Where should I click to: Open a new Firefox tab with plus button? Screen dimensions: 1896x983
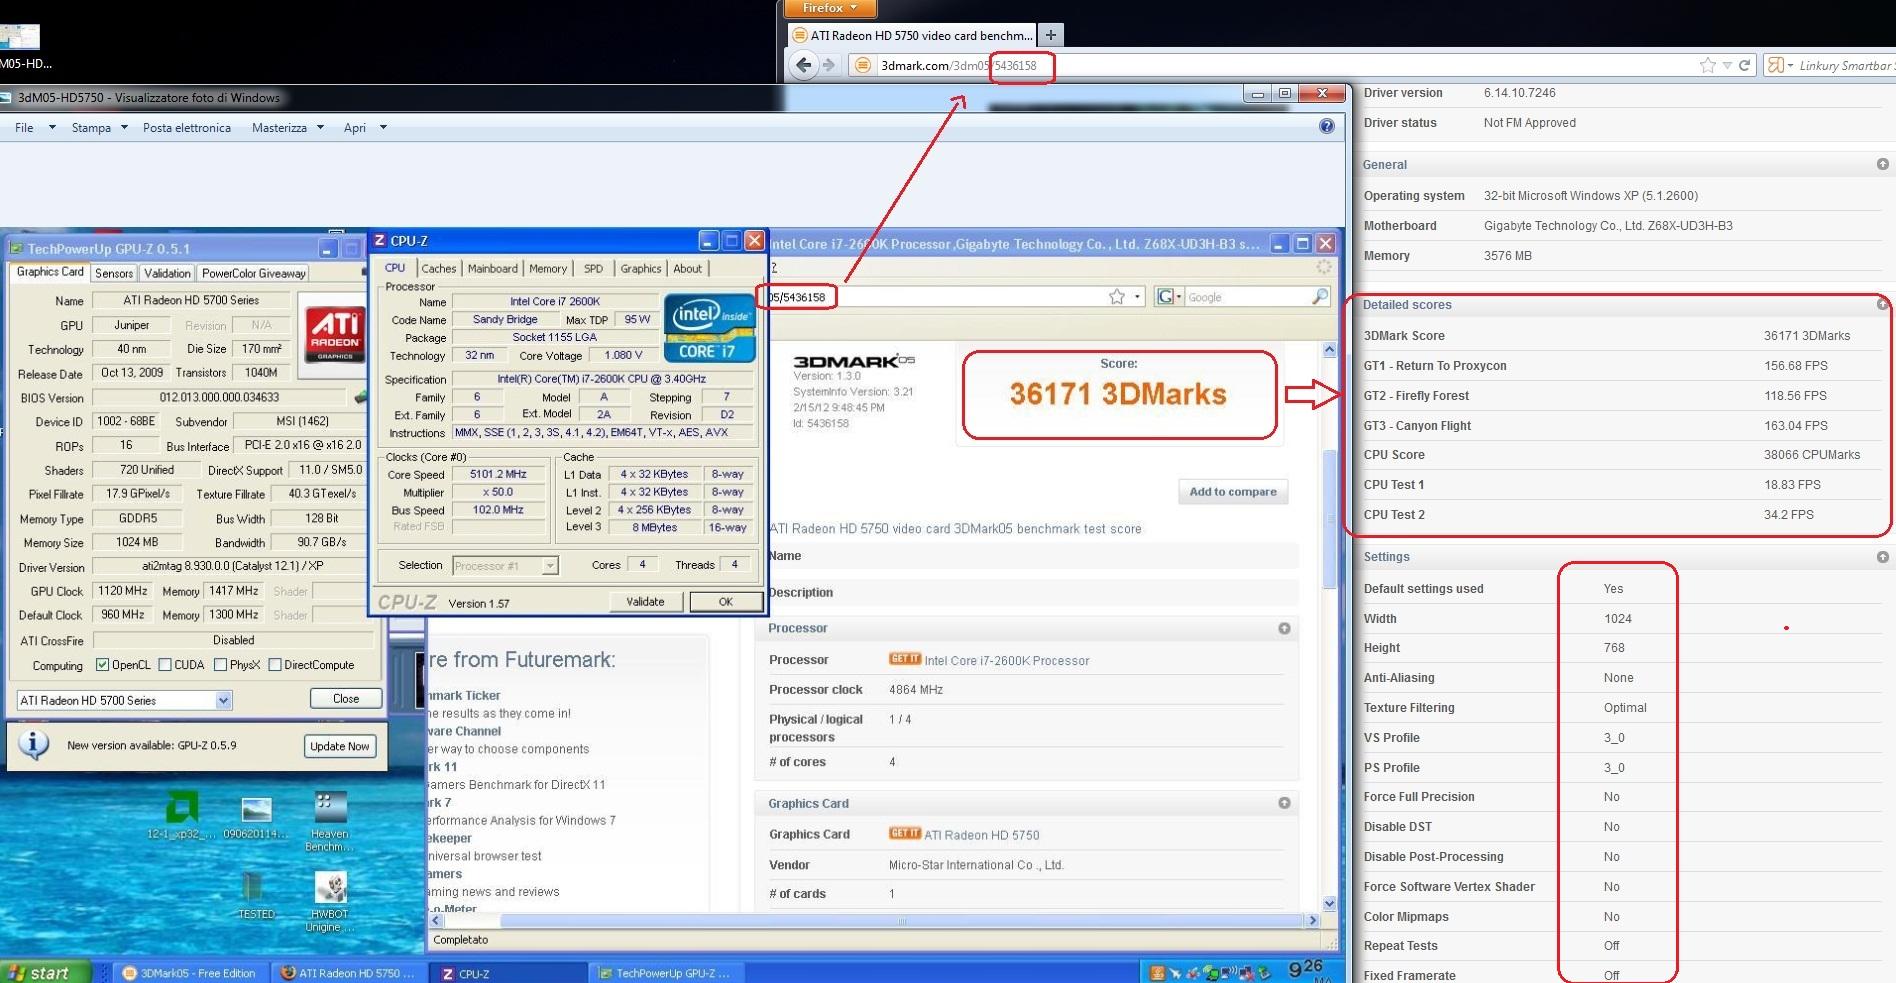1051,35
